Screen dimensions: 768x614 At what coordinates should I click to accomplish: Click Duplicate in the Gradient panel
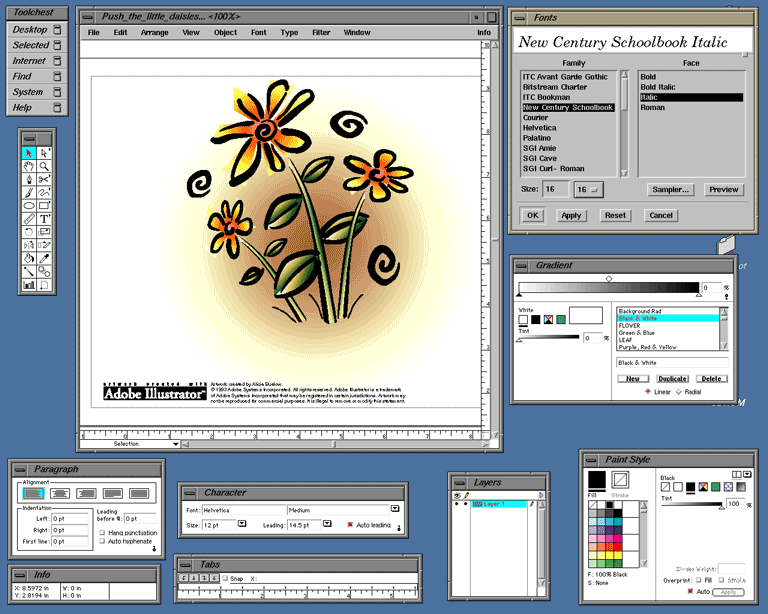tap(672, 379)
